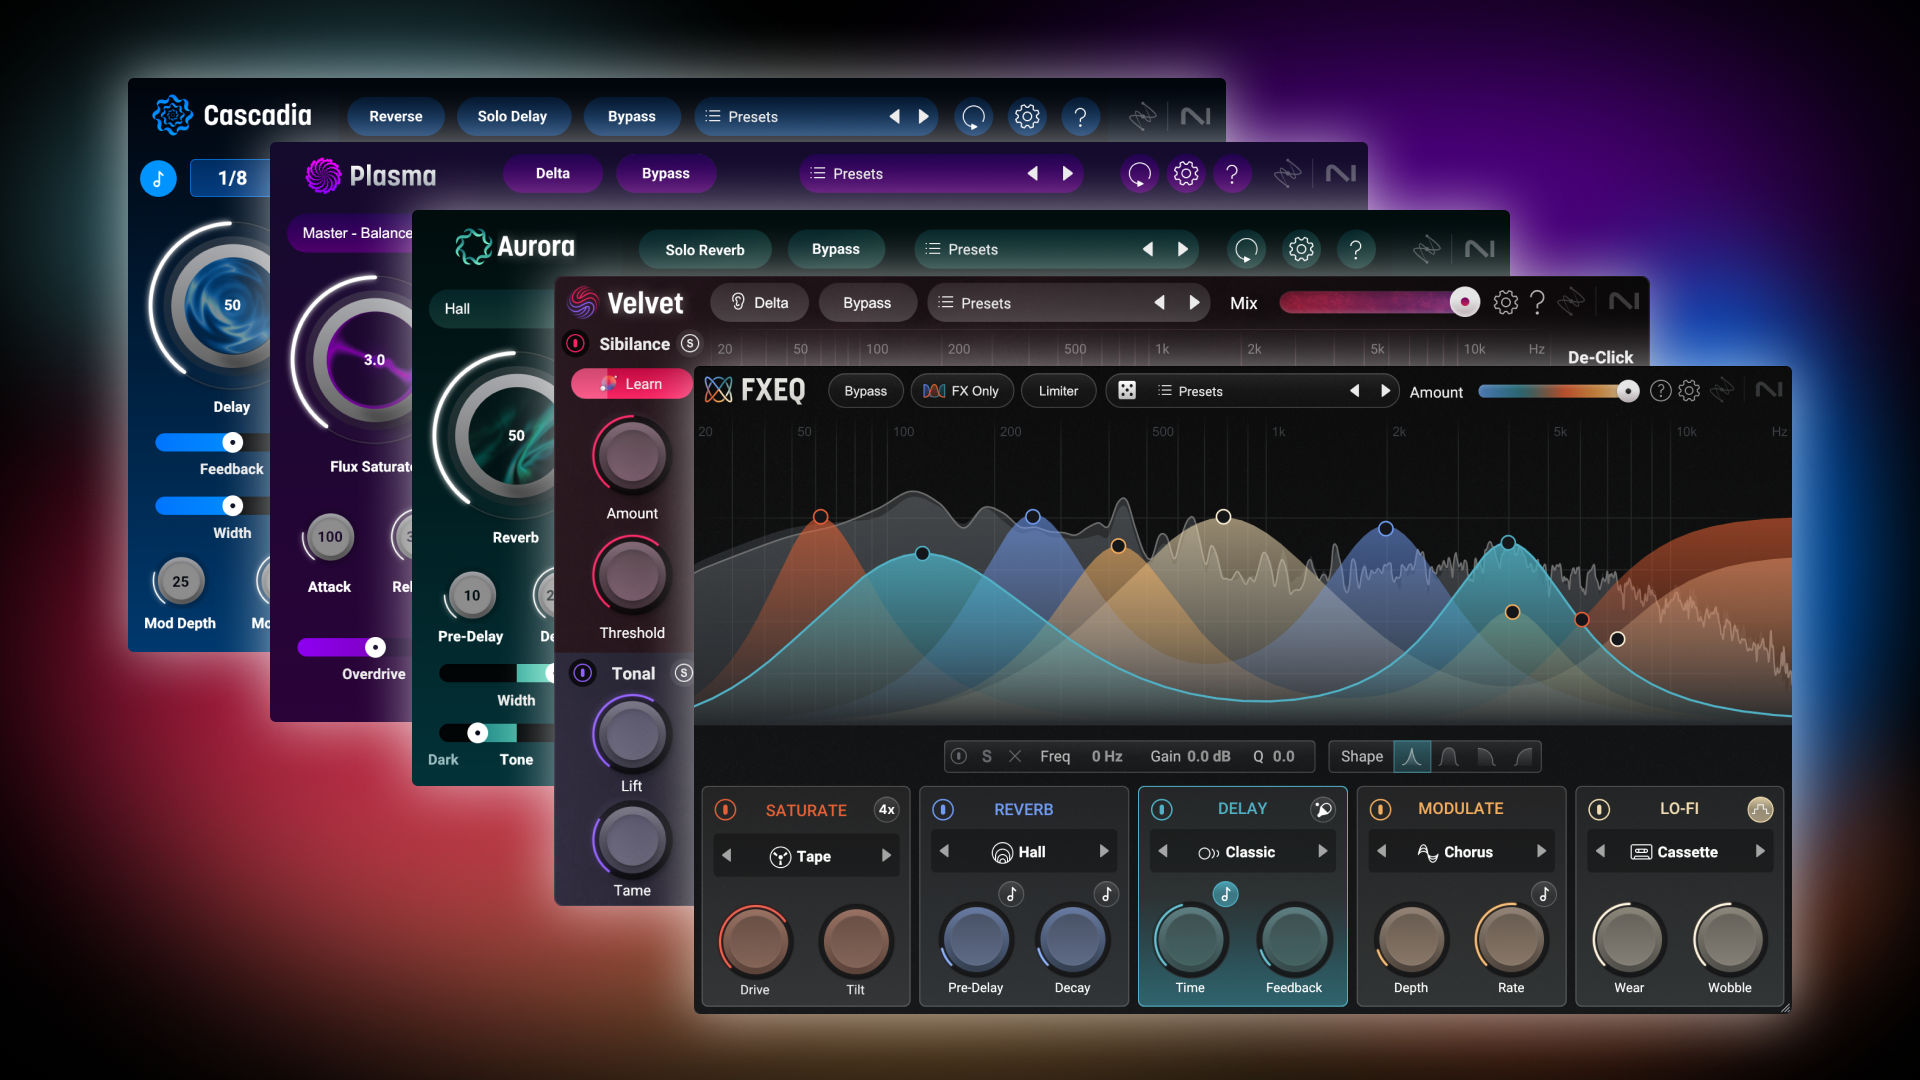1920x1080 pixels.
Task: Remove EQ band with X icon
Action: [1015, 756]
